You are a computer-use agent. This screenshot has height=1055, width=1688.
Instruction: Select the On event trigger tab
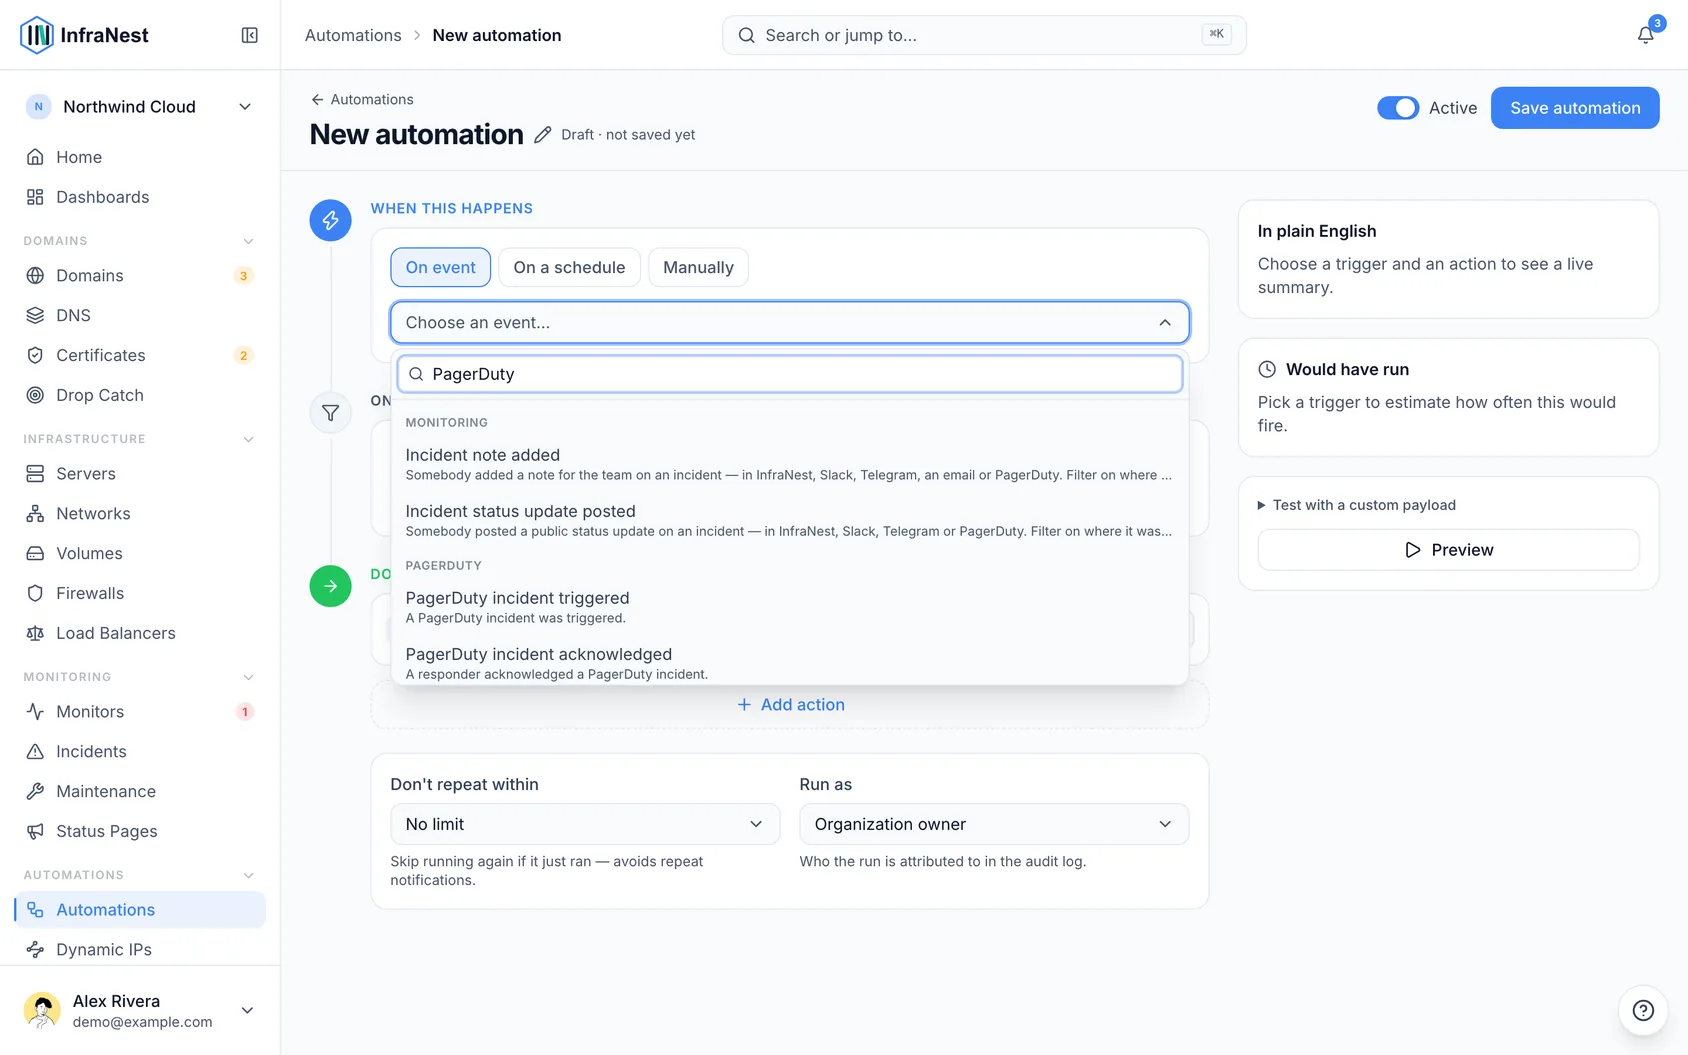coord(441,267)
